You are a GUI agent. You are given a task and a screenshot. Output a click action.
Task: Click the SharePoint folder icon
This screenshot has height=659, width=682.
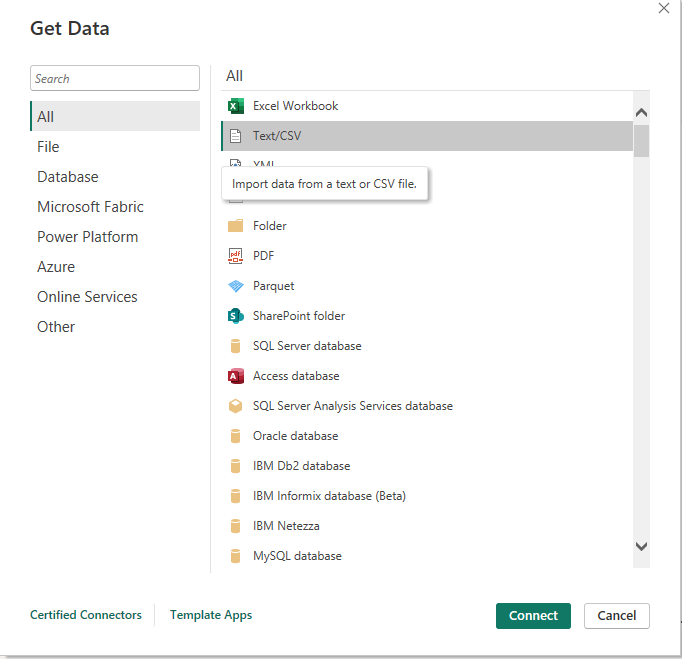[x=235, y=316]
